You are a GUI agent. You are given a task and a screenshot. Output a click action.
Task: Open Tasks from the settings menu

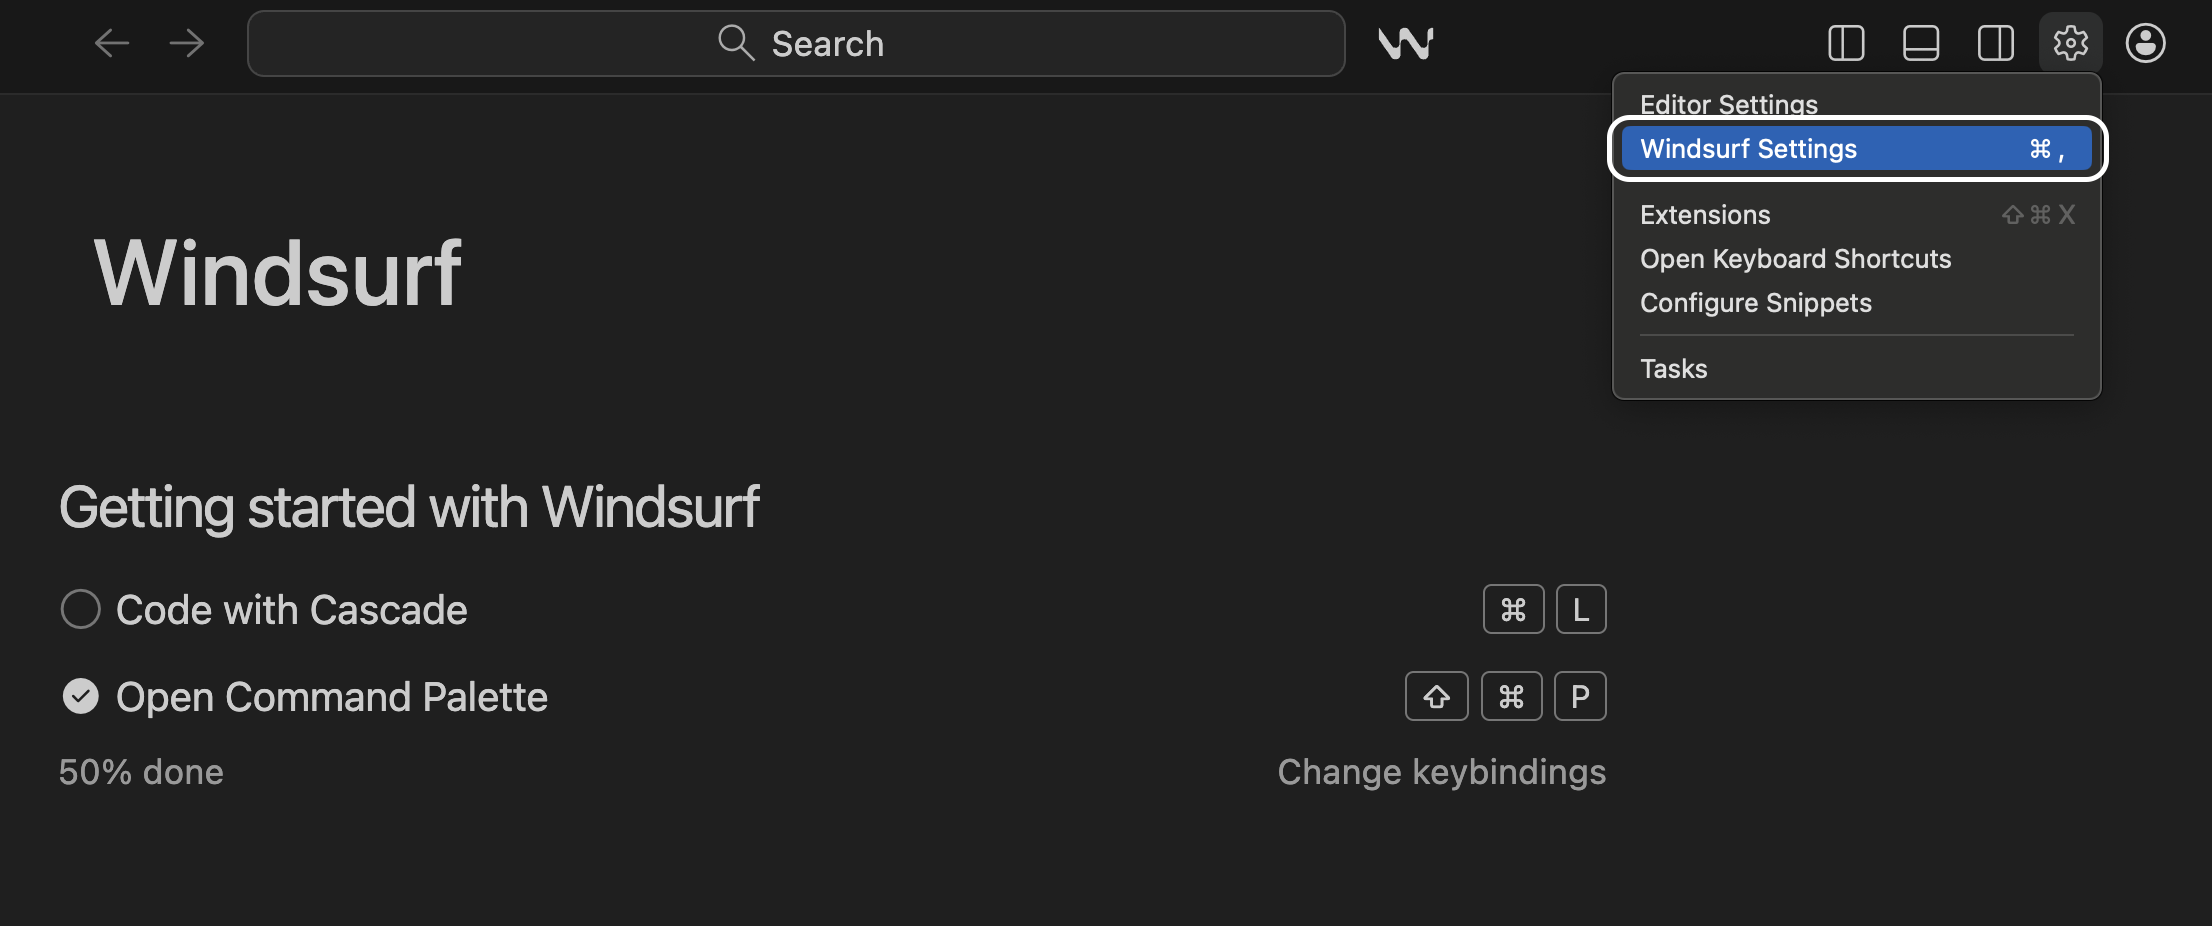(x=1673, y=369)
